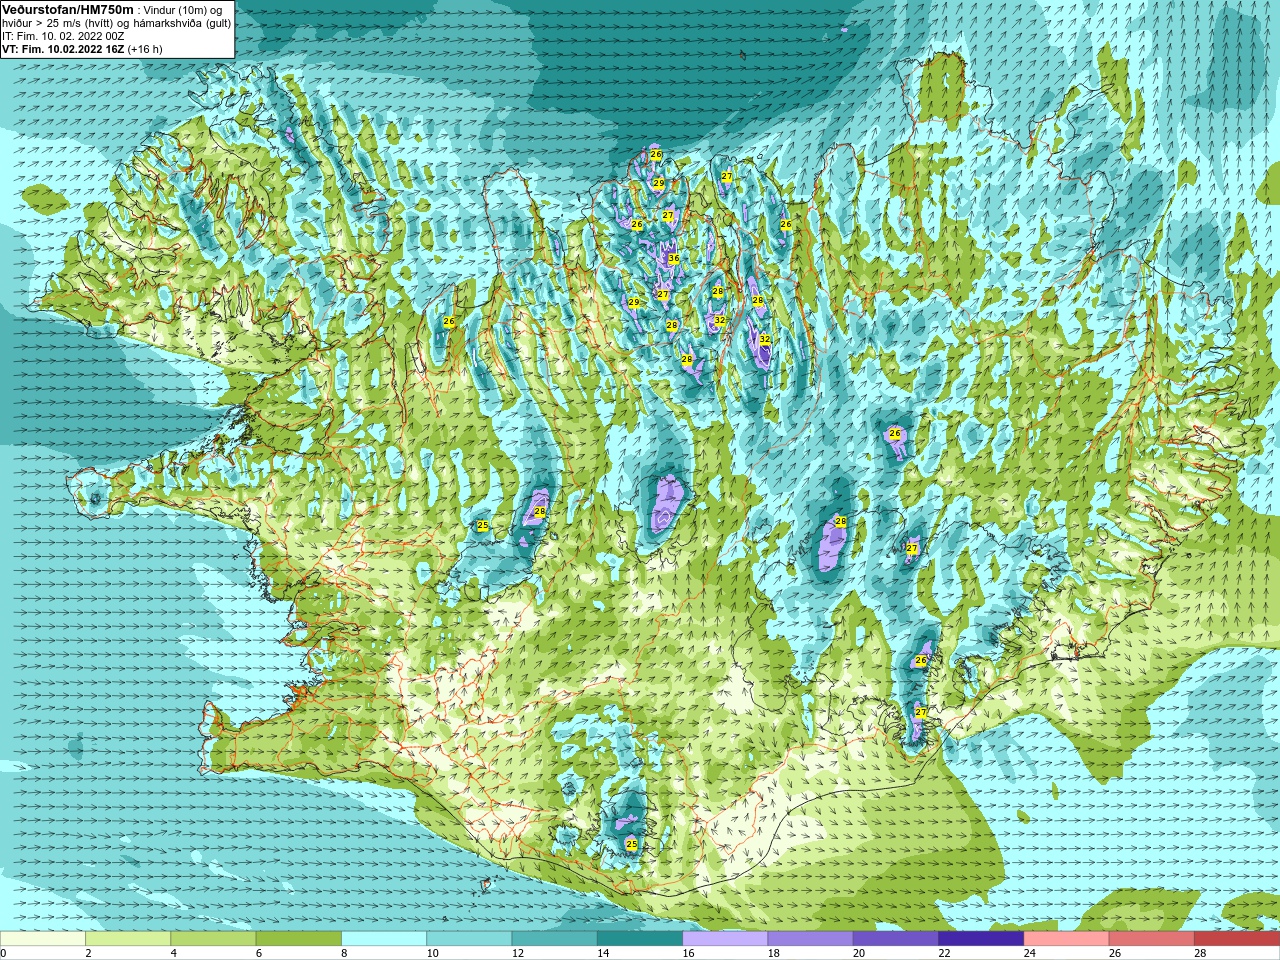
Task: Click the 8–10 m/s legend color swatch
Action: (384, 939)
